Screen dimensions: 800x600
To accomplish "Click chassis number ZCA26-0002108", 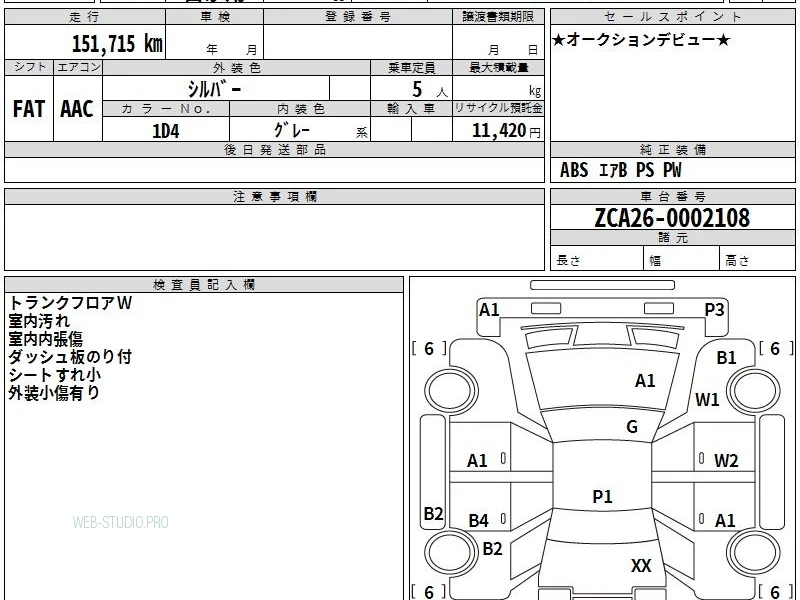I will tap(672, 218).
